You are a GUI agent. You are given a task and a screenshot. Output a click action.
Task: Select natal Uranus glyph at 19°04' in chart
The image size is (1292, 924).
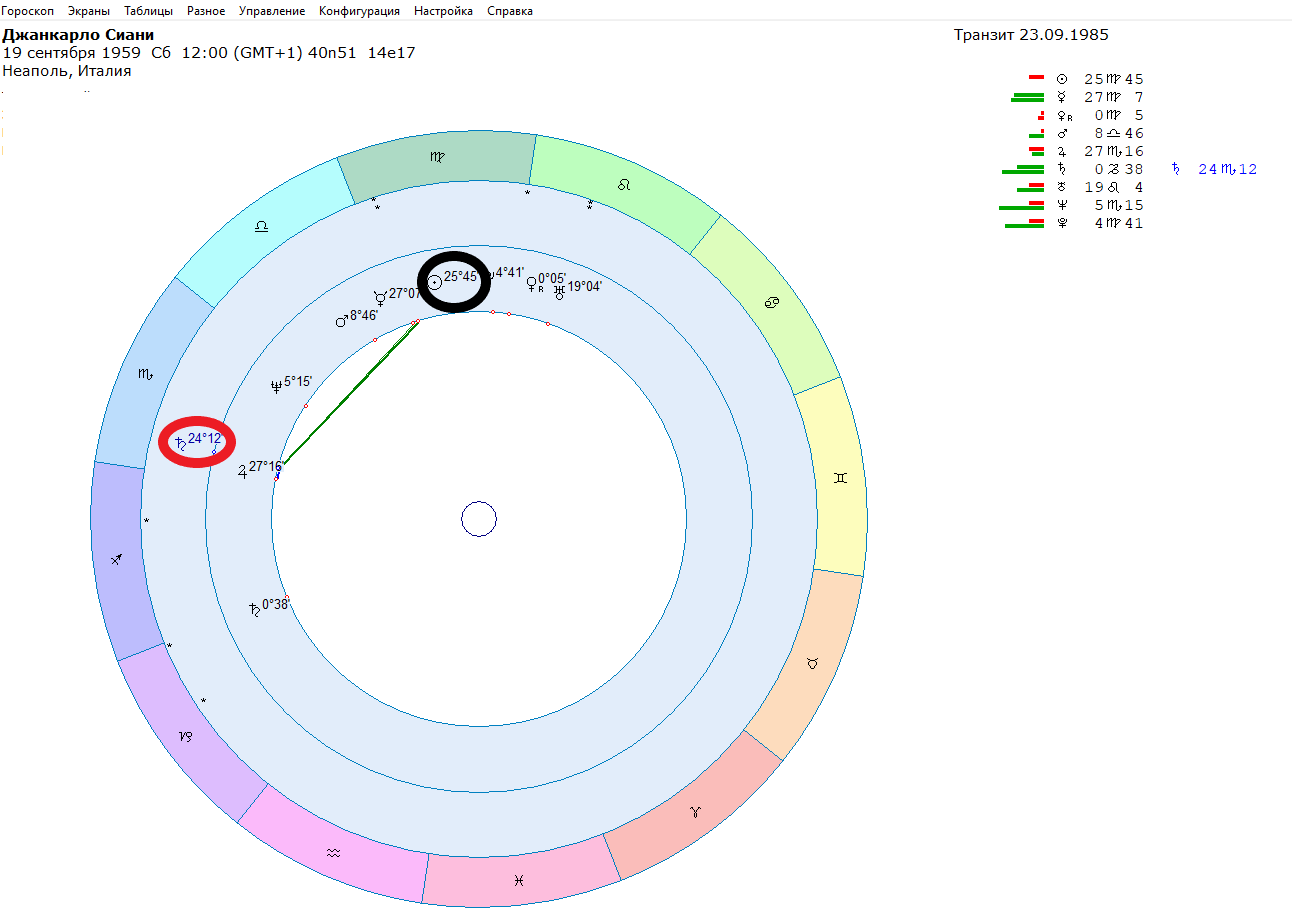pos(559,291)
